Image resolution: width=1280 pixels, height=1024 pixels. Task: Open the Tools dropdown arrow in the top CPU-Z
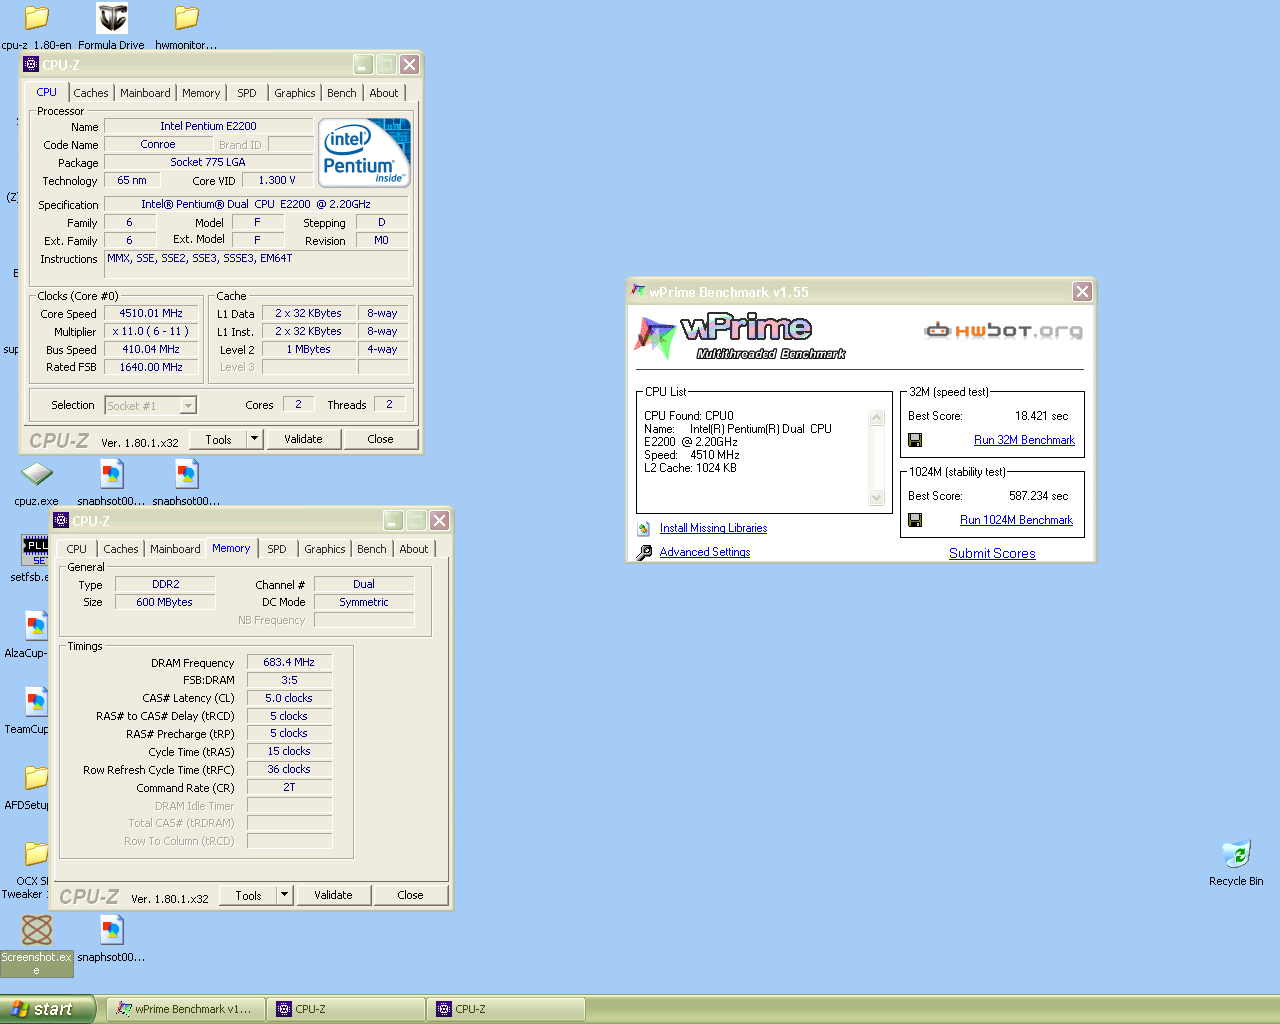254,439
